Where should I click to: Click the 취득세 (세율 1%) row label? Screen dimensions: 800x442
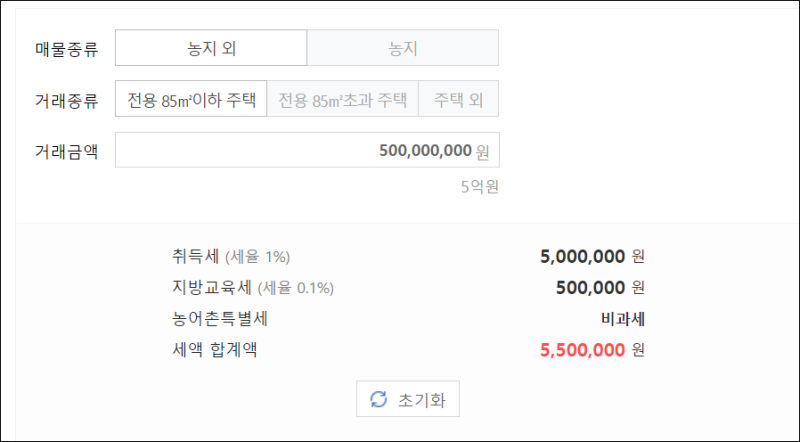point(231,256)
